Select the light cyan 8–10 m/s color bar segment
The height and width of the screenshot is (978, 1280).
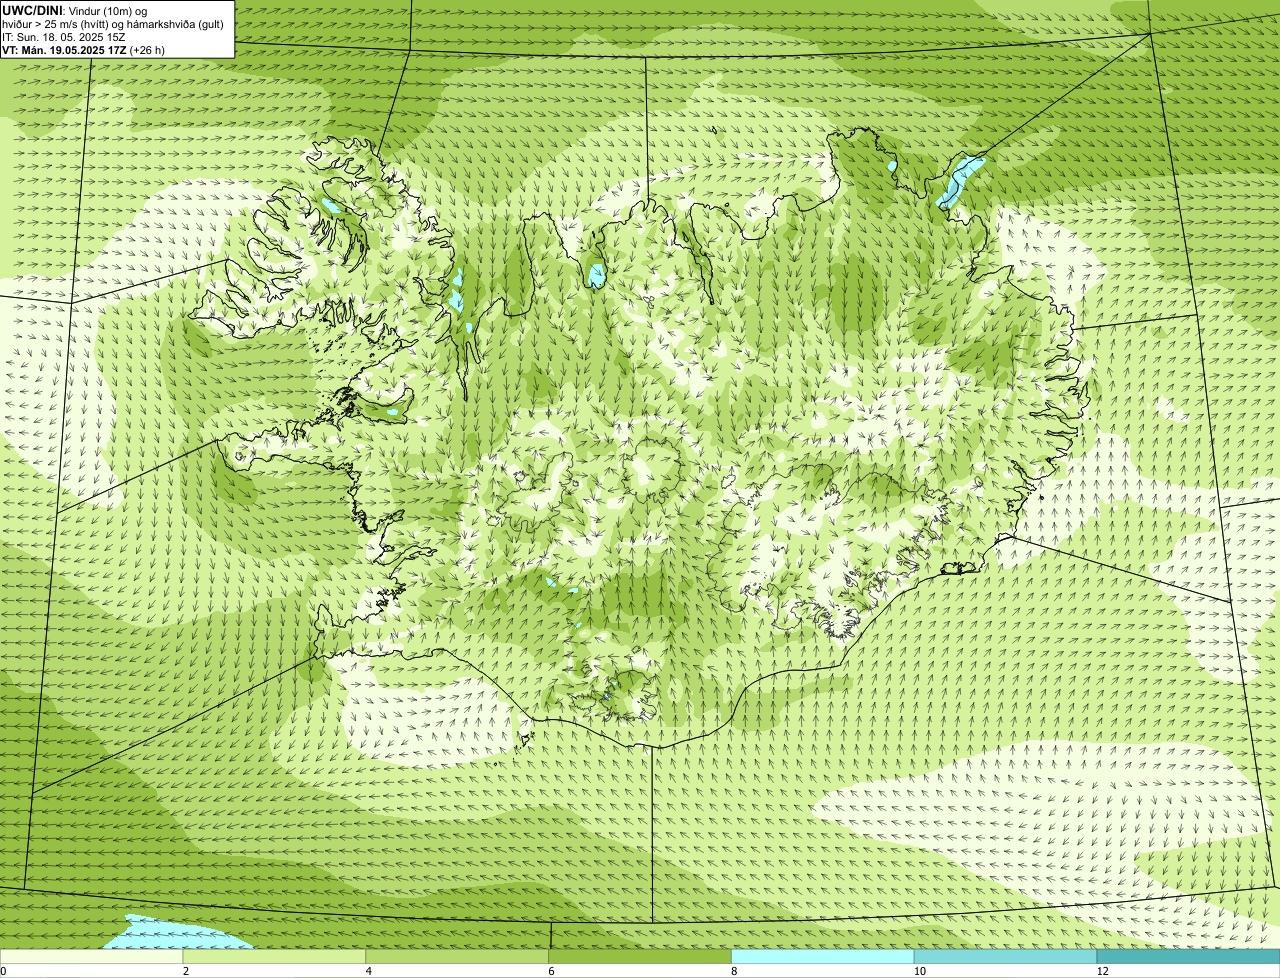823,956
